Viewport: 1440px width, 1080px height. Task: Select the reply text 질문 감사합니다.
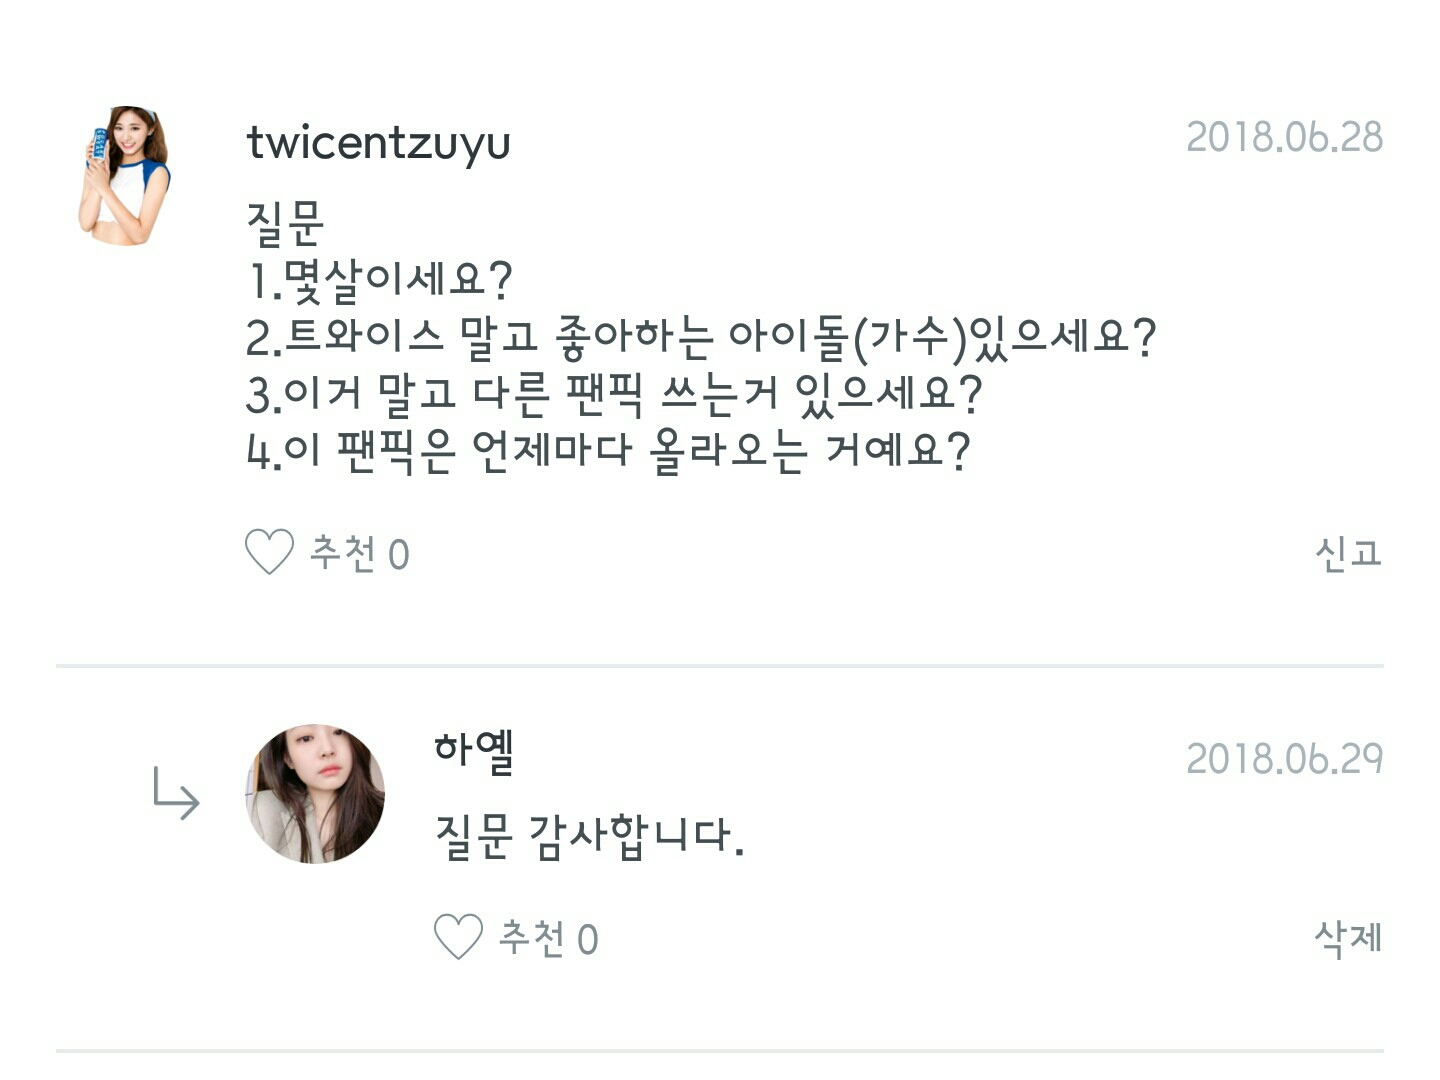[589, 836]
